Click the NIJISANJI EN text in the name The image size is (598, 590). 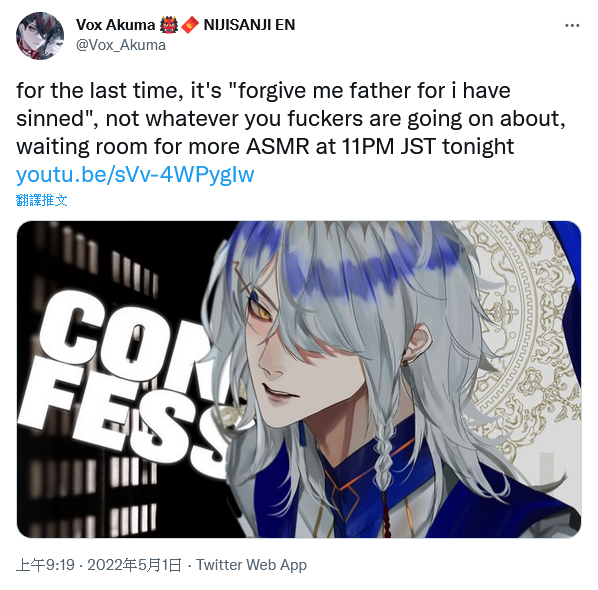tap(249, 25)
